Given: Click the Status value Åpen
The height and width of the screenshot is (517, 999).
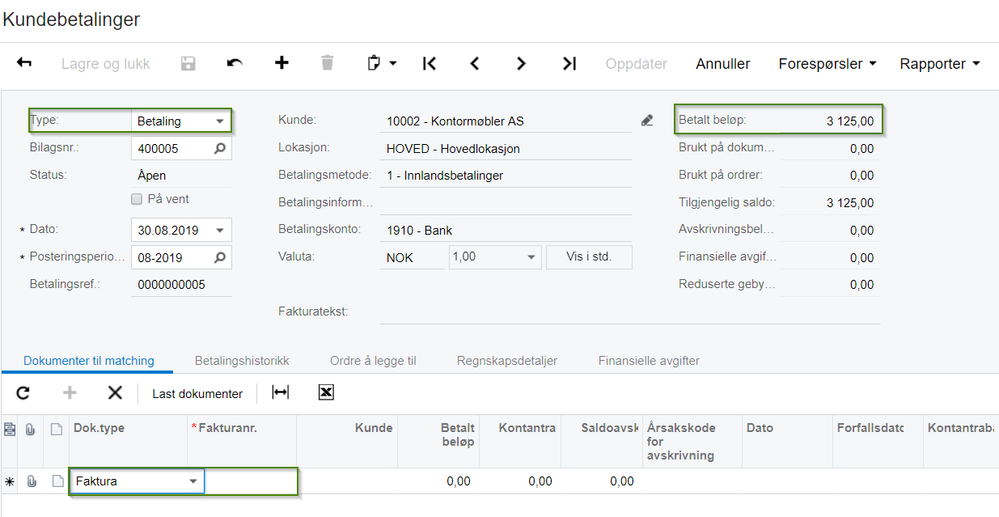Looking at the screenshot, I should [x=152, y=175].
